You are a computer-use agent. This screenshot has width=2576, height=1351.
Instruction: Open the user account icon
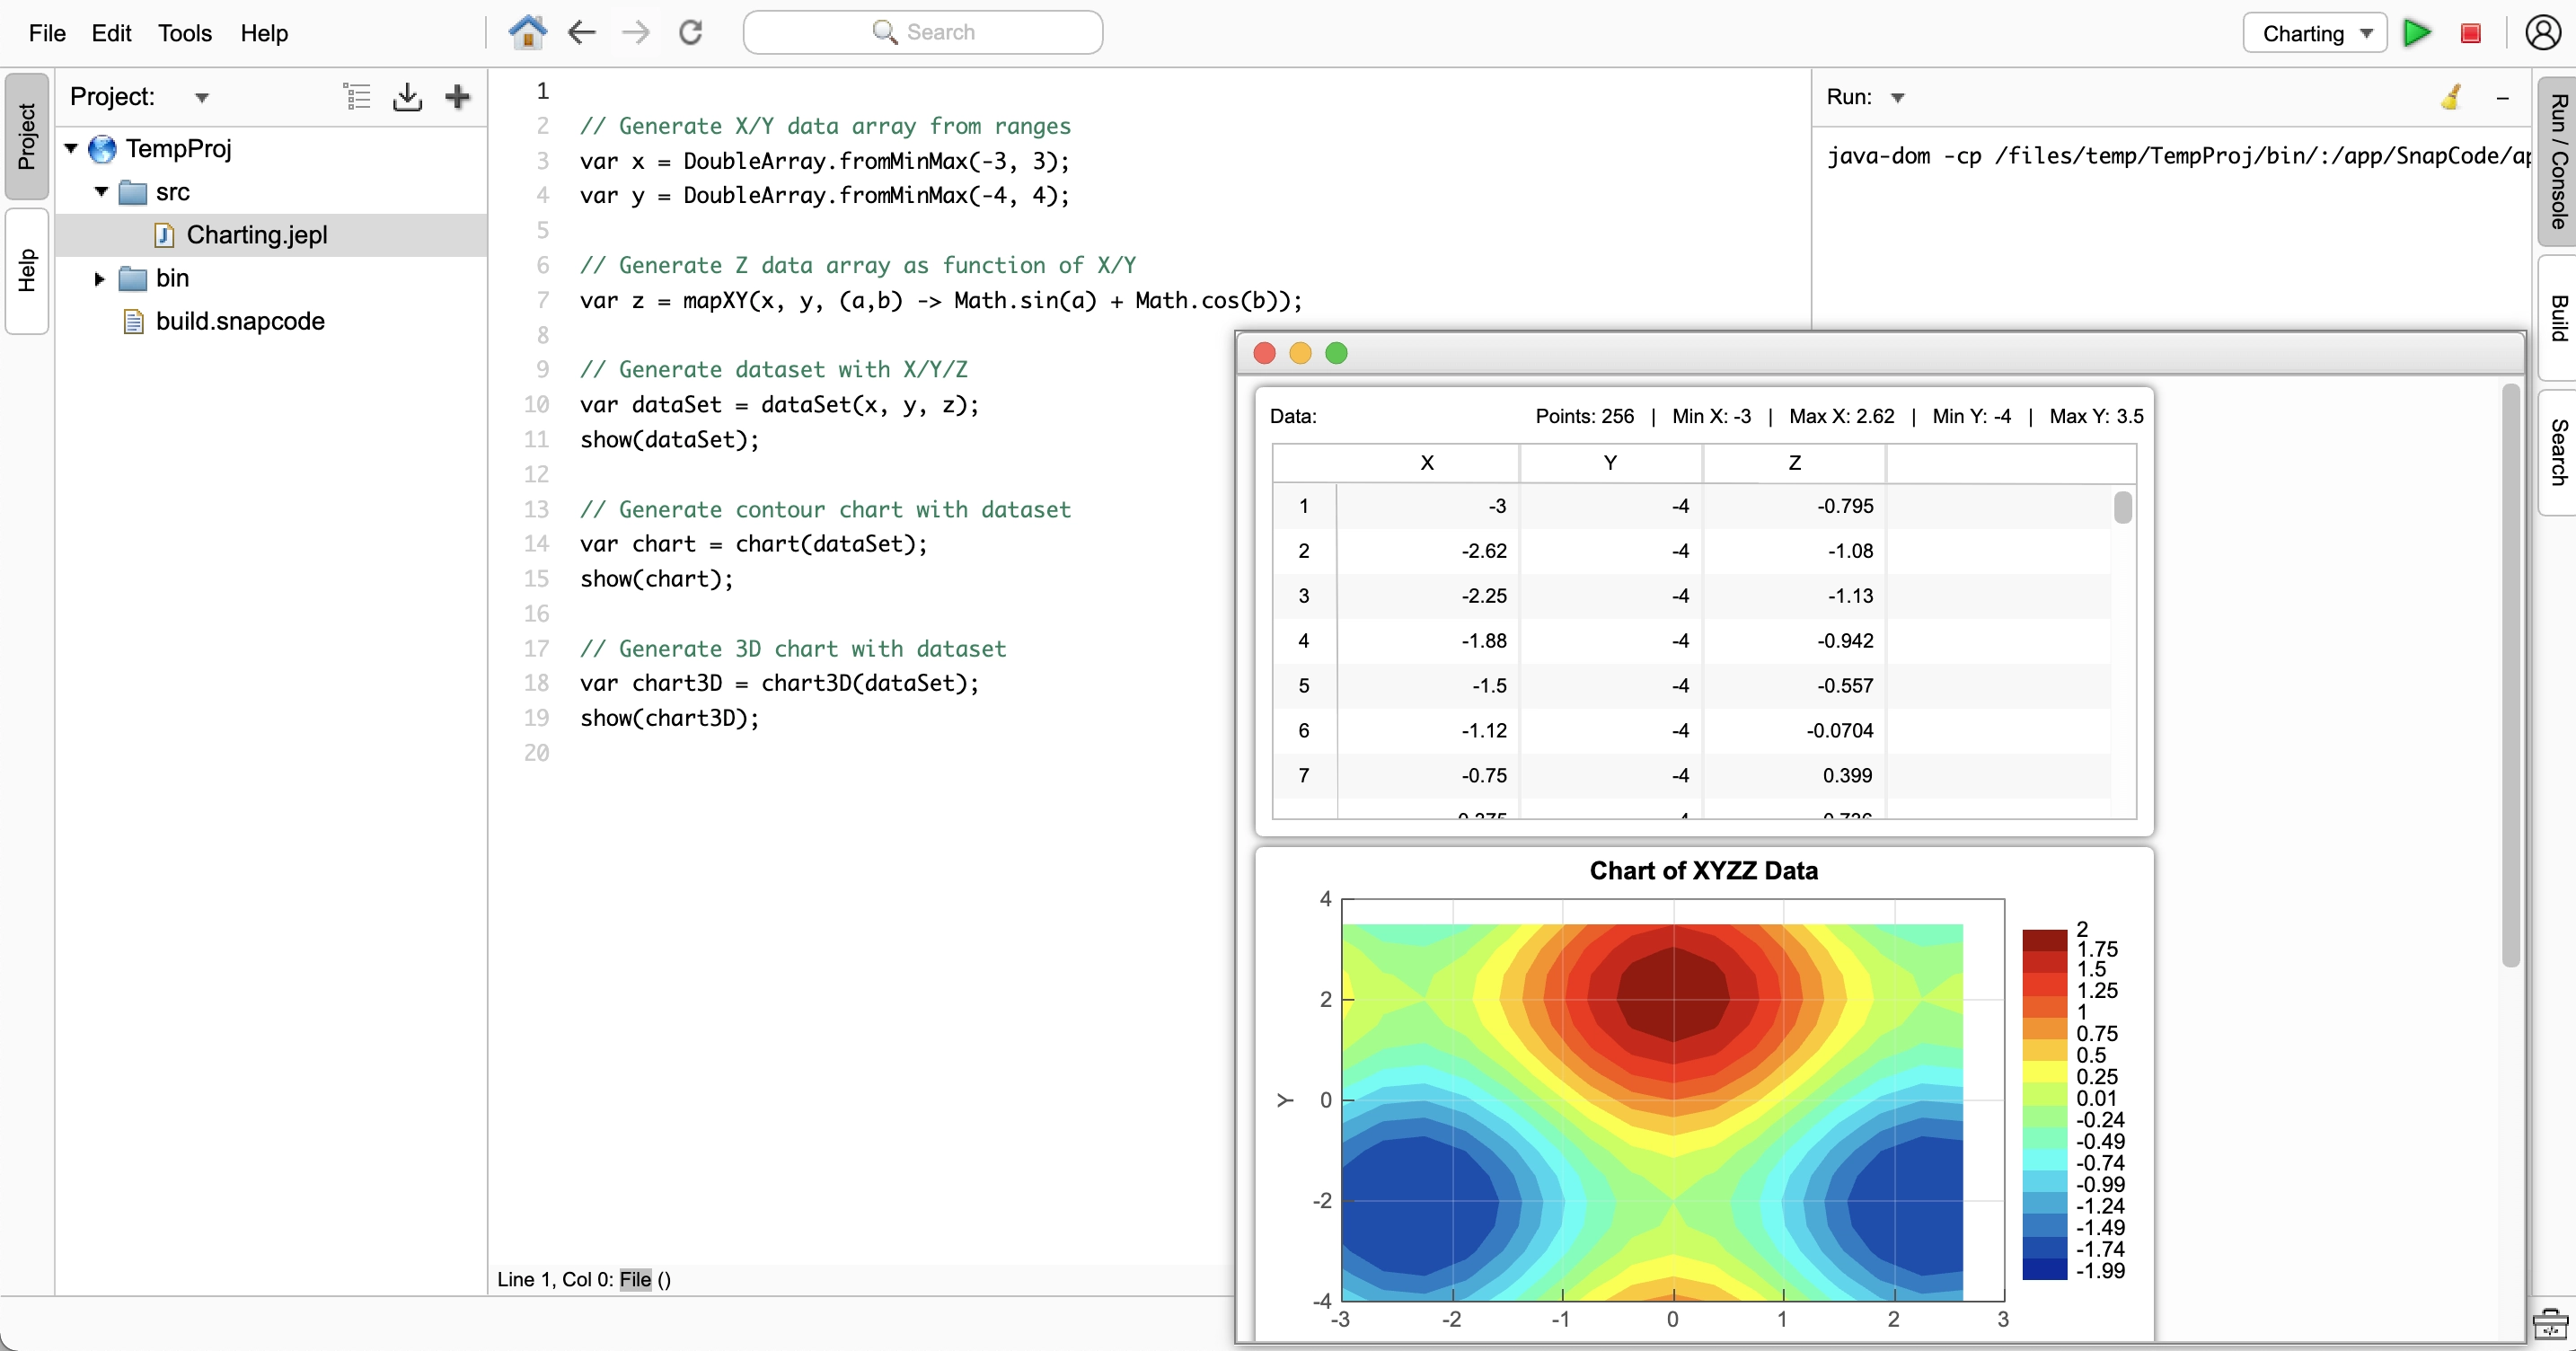click(x=2542, y=32)
